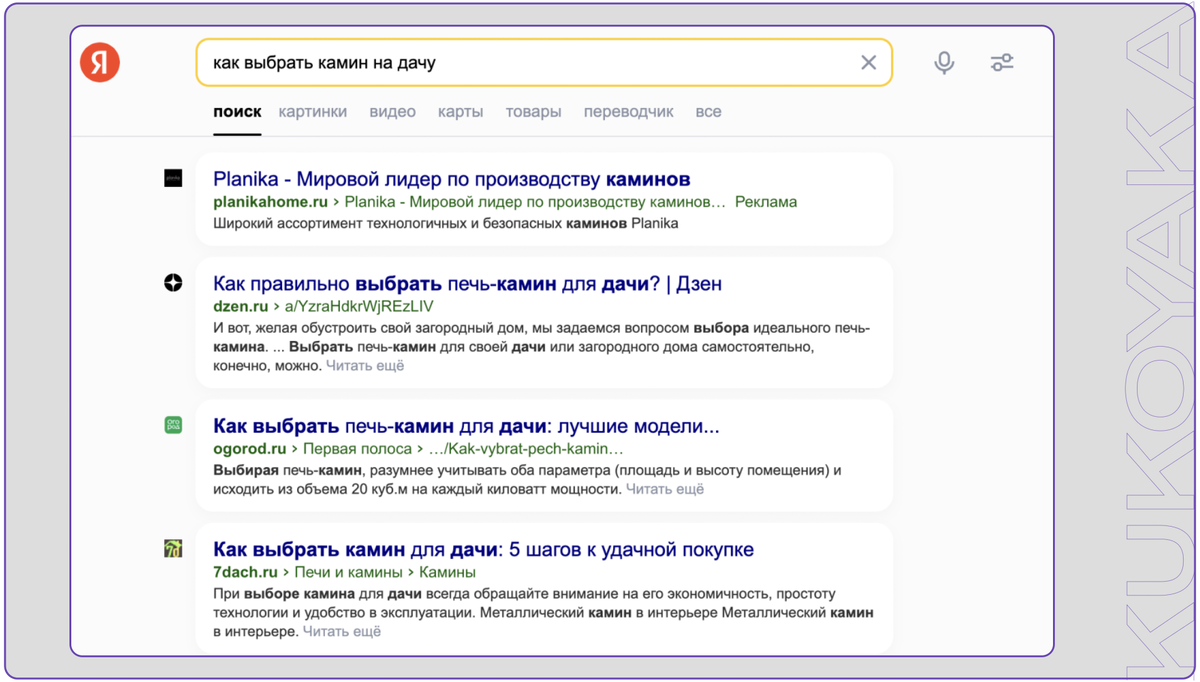The image size is (1200, 682).
Task: Open the 'Печи и камины' breadcrumb
Action: click(x=348, y=572)
